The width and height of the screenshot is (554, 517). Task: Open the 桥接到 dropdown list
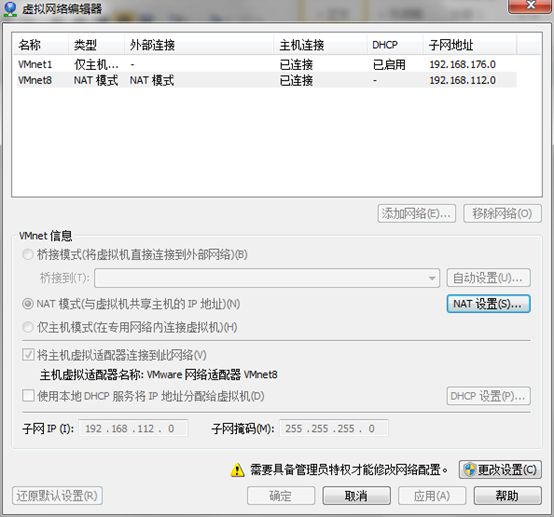[x=267, y=278]
